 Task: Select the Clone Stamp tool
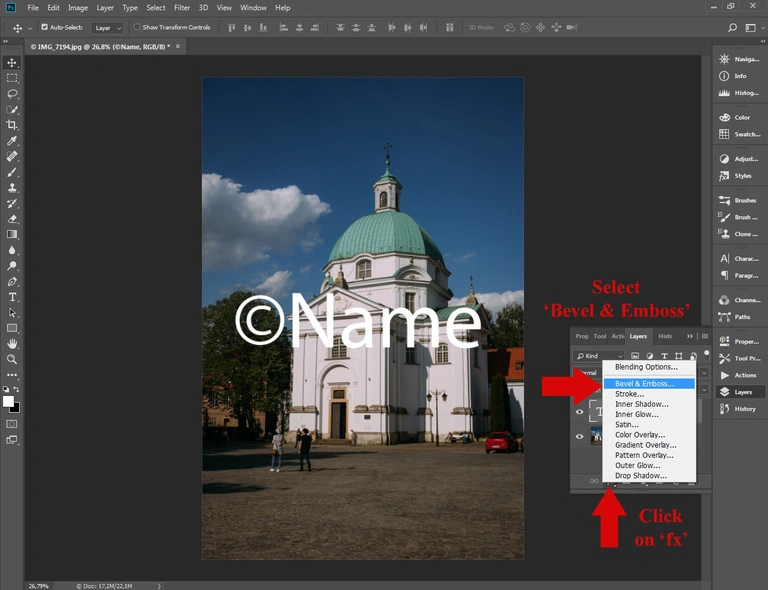click(12, 188)
